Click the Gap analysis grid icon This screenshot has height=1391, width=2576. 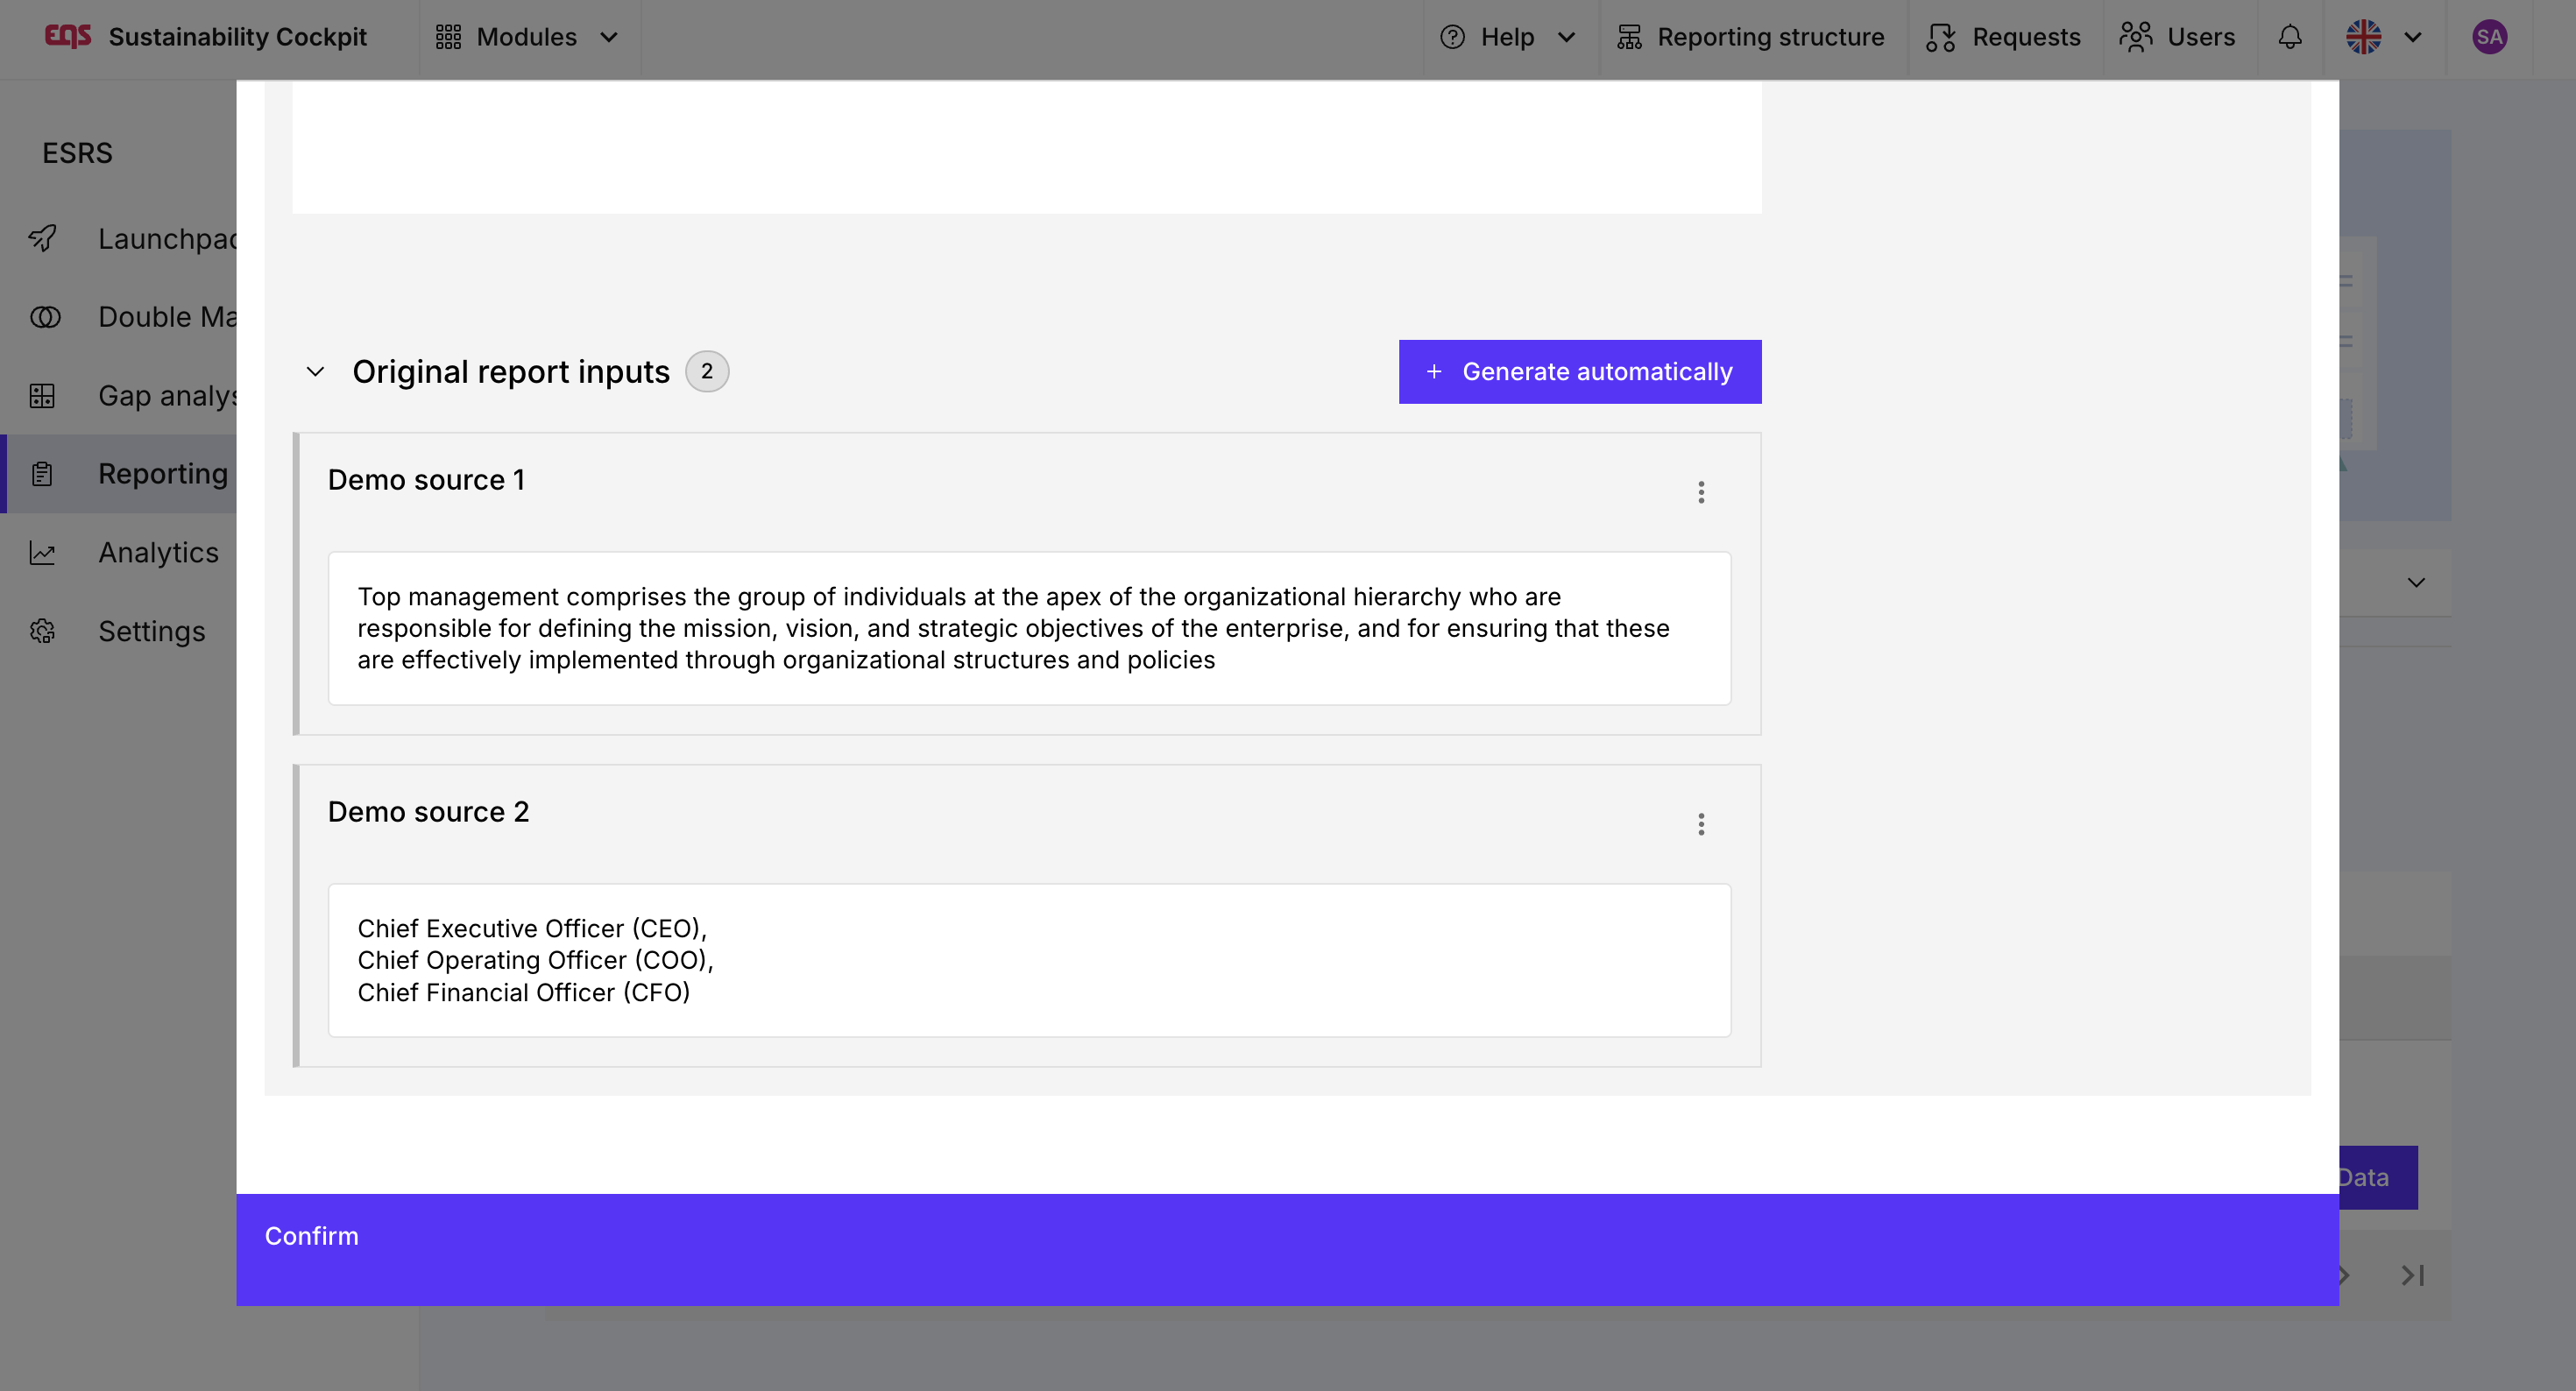tap(42, 396)
